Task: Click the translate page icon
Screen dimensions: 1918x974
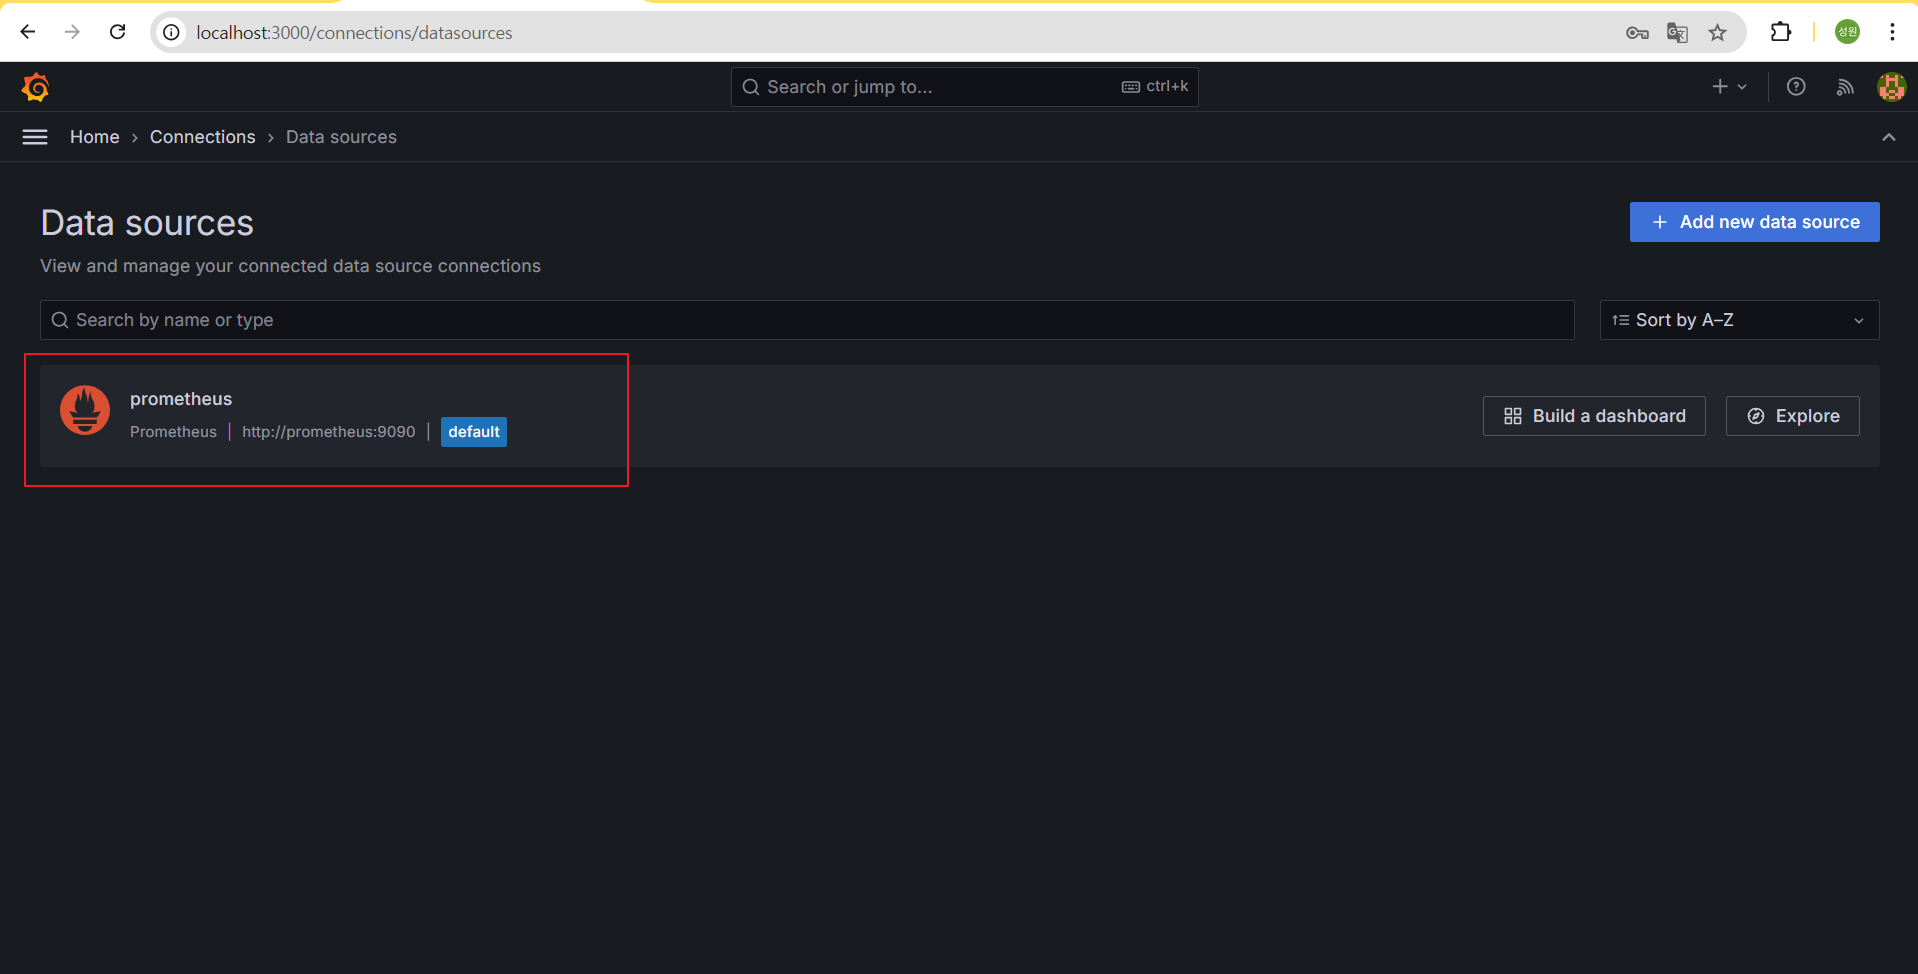Action: click(x=1677, y=33)
